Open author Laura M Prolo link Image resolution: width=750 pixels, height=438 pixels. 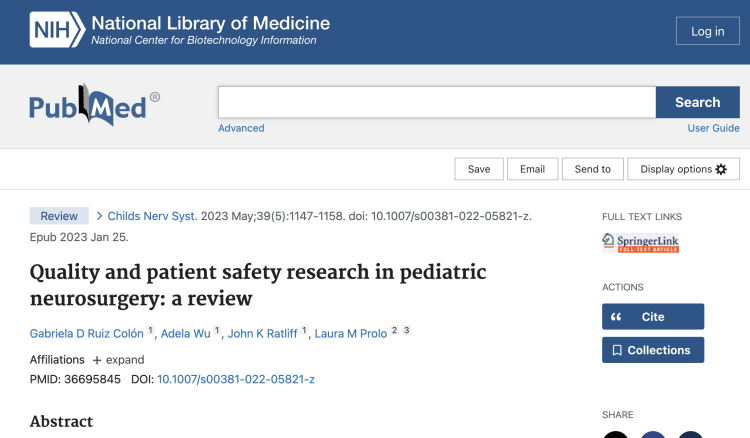[350, 334]
